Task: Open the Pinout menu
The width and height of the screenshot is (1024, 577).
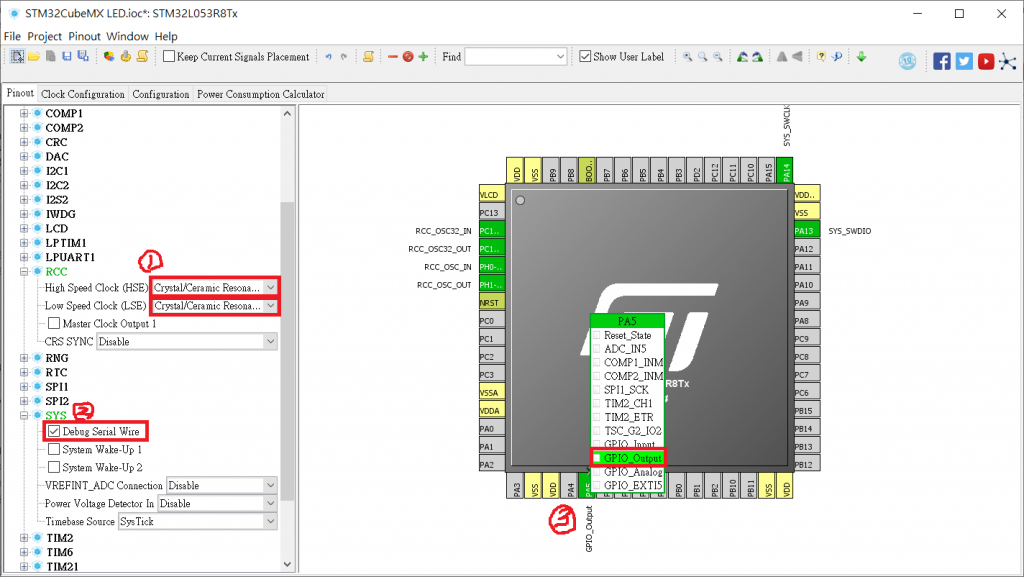Action: point(84,37)
